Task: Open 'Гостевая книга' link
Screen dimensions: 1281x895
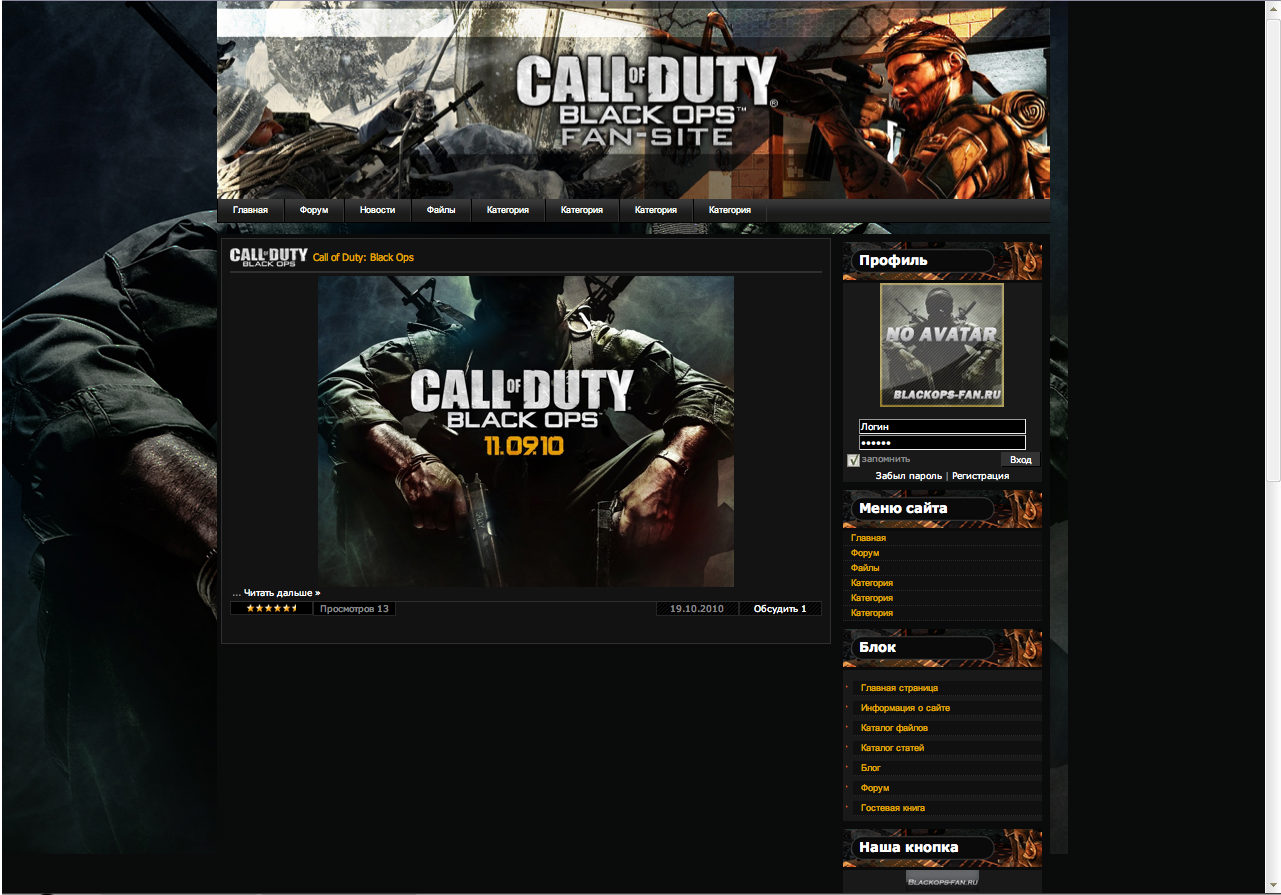Action: tap(893, 808)
